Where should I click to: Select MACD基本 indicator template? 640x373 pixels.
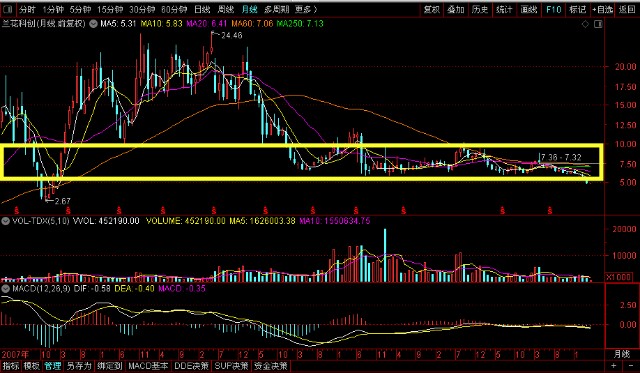148,366
